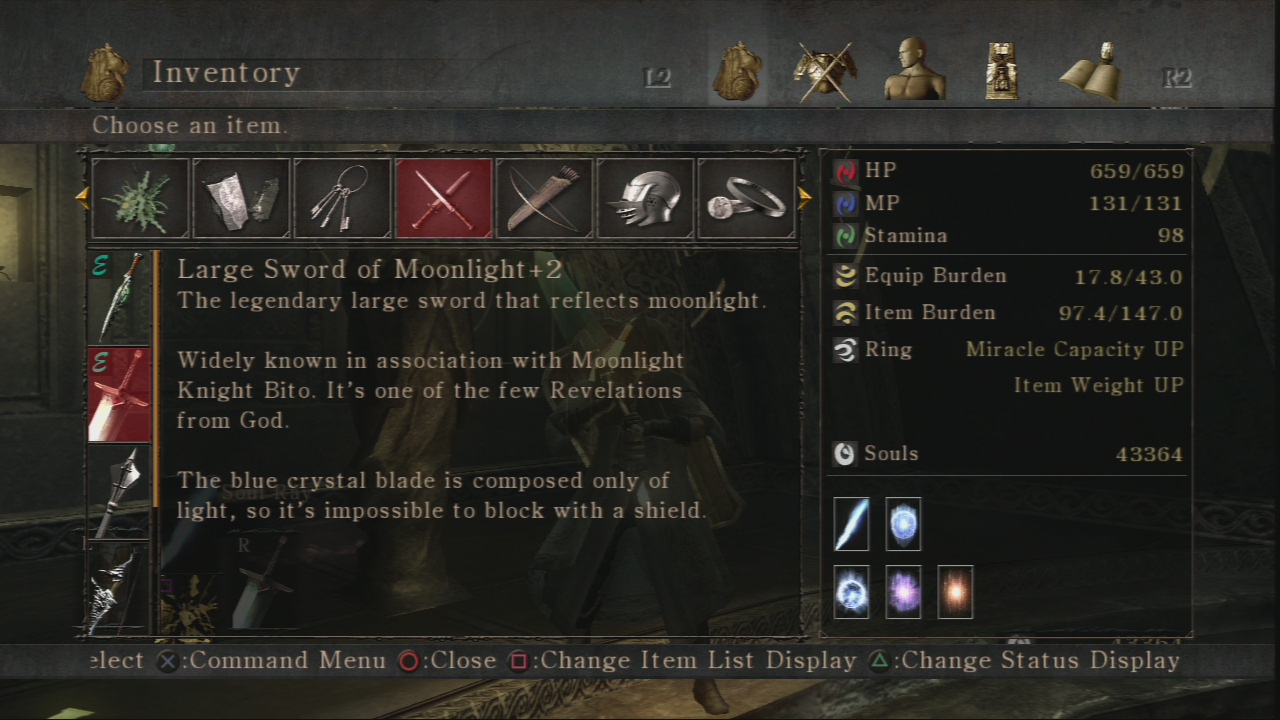
Task: Select the spear weapon in item list
Action: 119,491
